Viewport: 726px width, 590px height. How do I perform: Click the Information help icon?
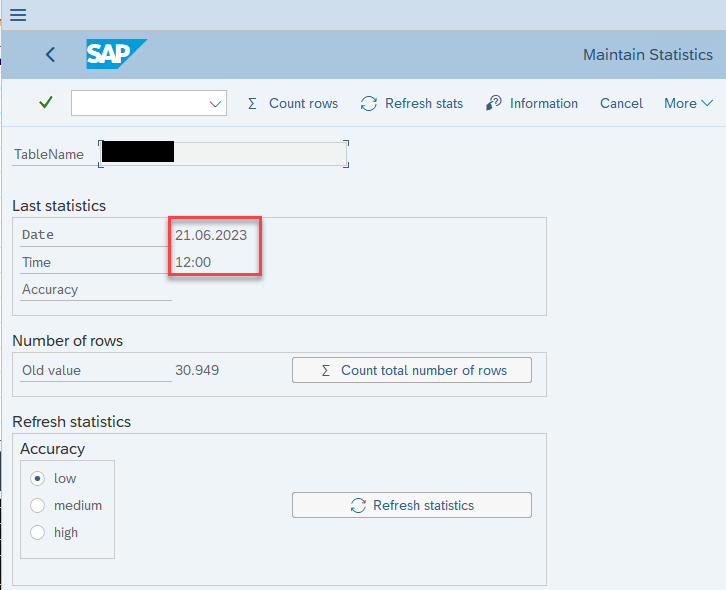pos(494,103)
